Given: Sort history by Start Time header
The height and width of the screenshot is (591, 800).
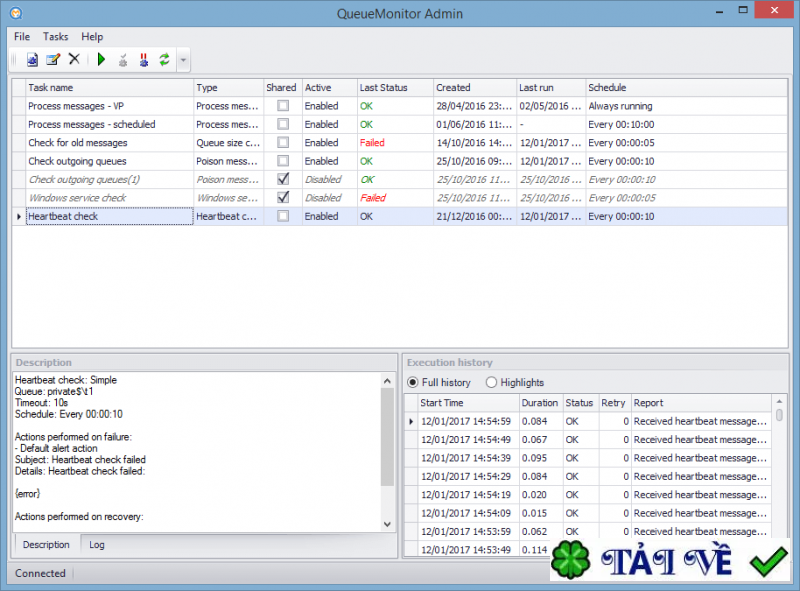Looking at the screenshot, I should point(466,403).
